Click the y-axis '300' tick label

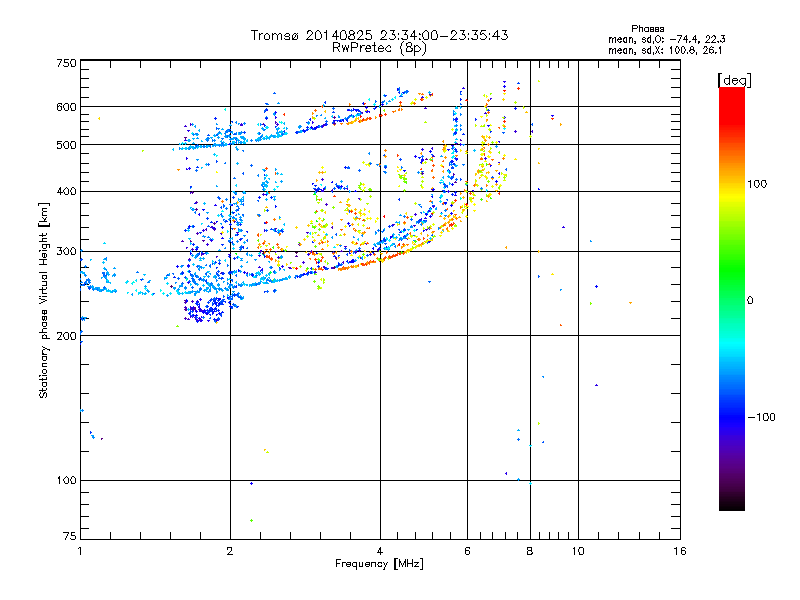[66, 252]
